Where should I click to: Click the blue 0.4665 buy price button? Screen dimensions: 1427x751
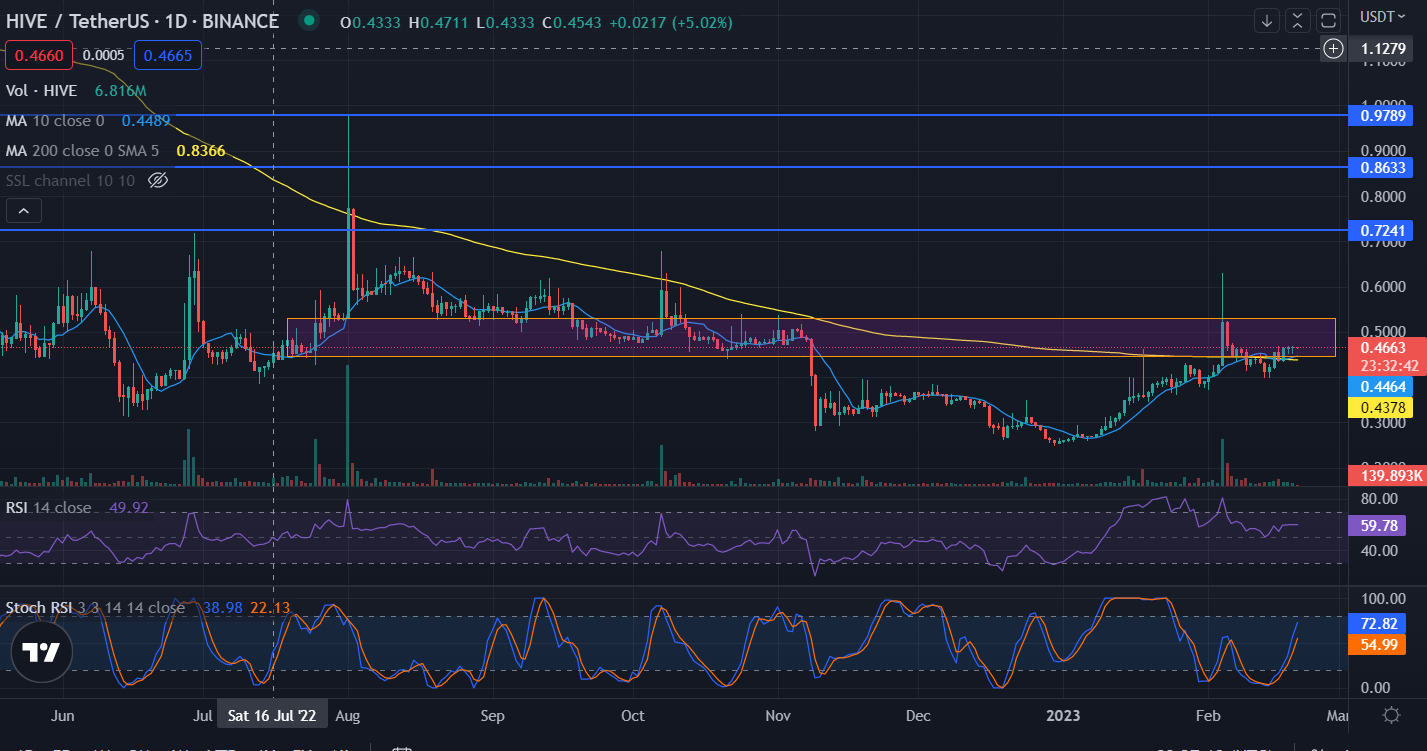[168, 55]
